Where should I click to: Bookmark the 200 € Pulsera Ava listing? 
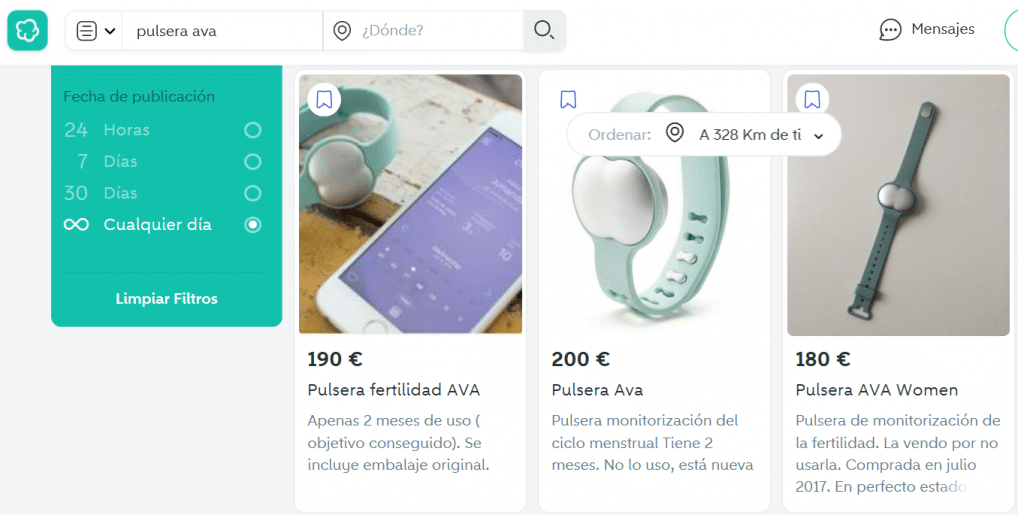point(568,99)
